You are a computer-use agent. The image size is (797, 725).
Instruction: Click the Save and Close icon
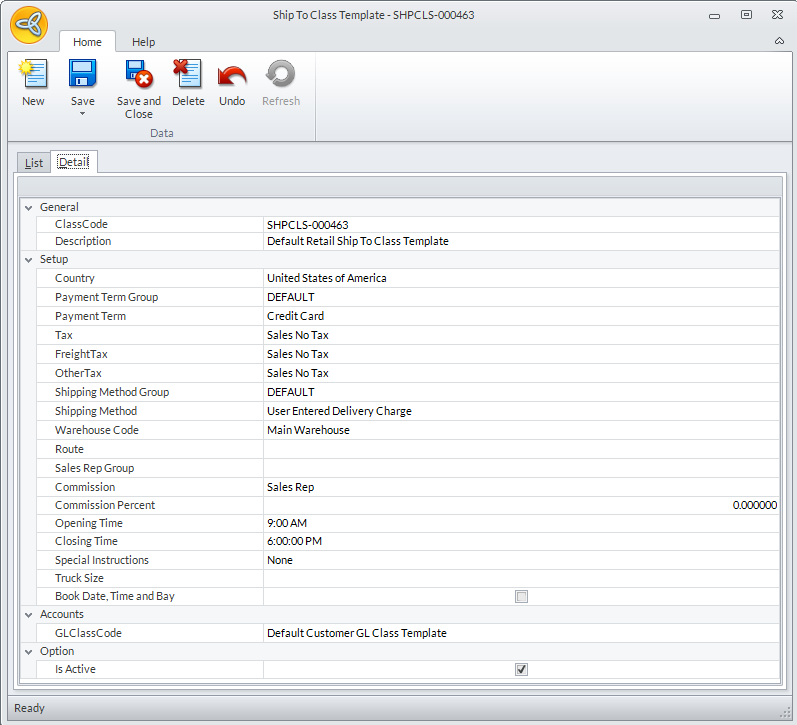click(138, 75)
